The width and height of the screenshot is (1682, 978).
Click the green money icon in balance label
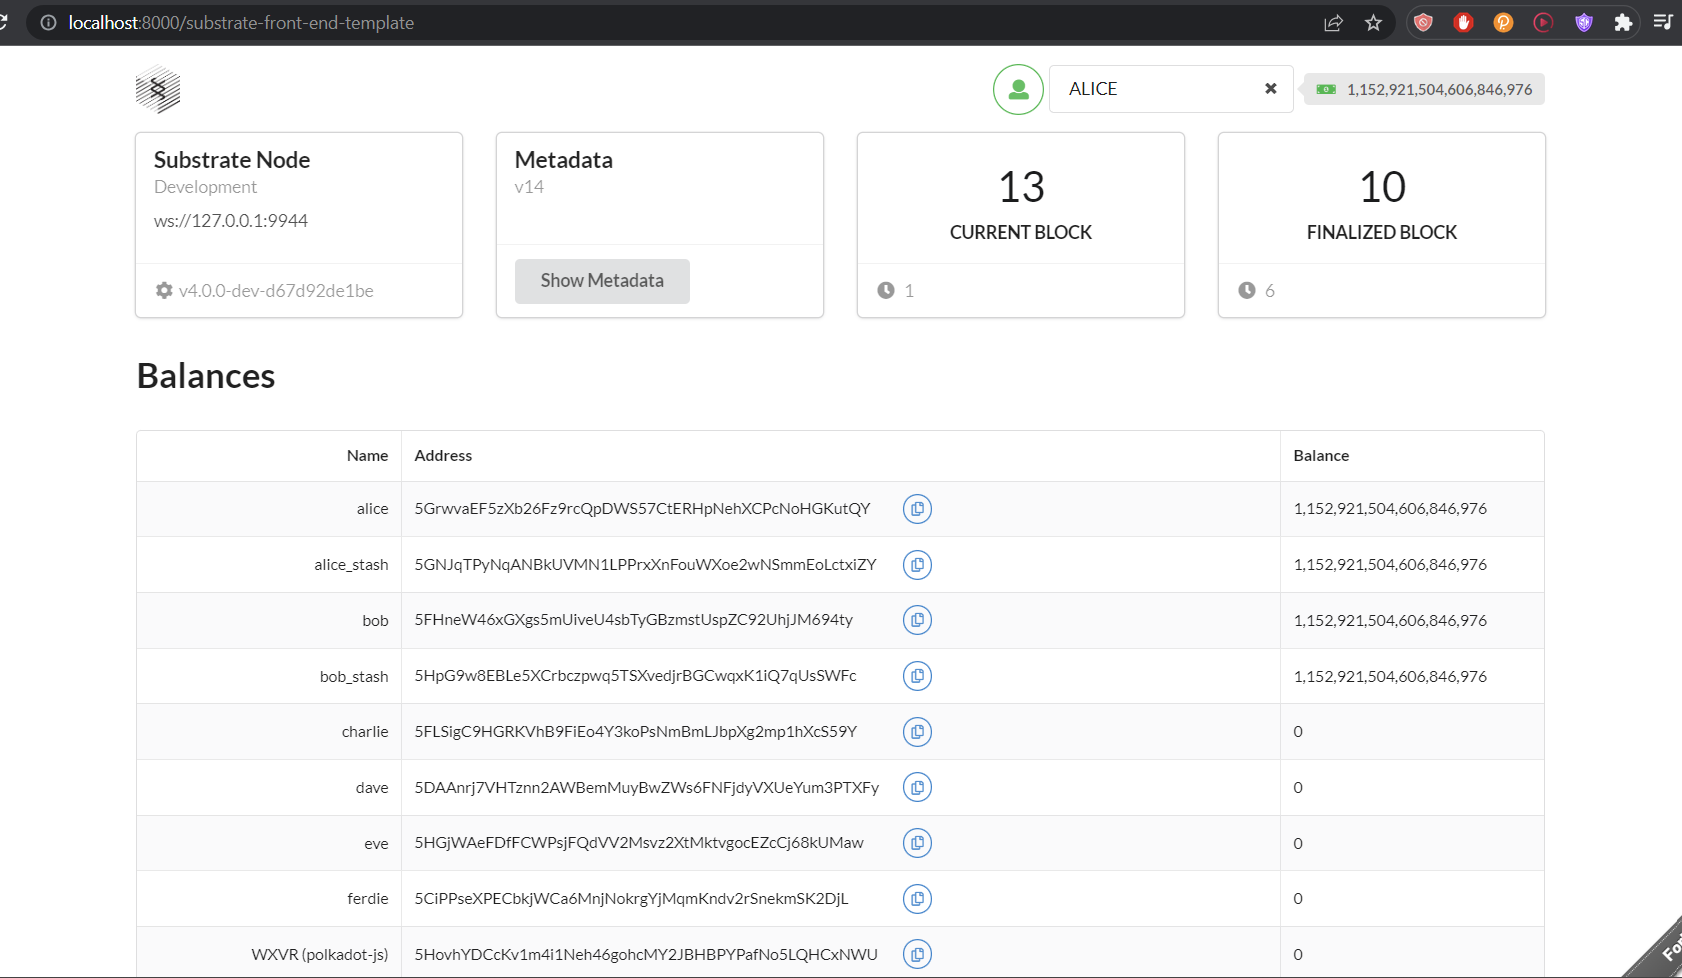1326,89
